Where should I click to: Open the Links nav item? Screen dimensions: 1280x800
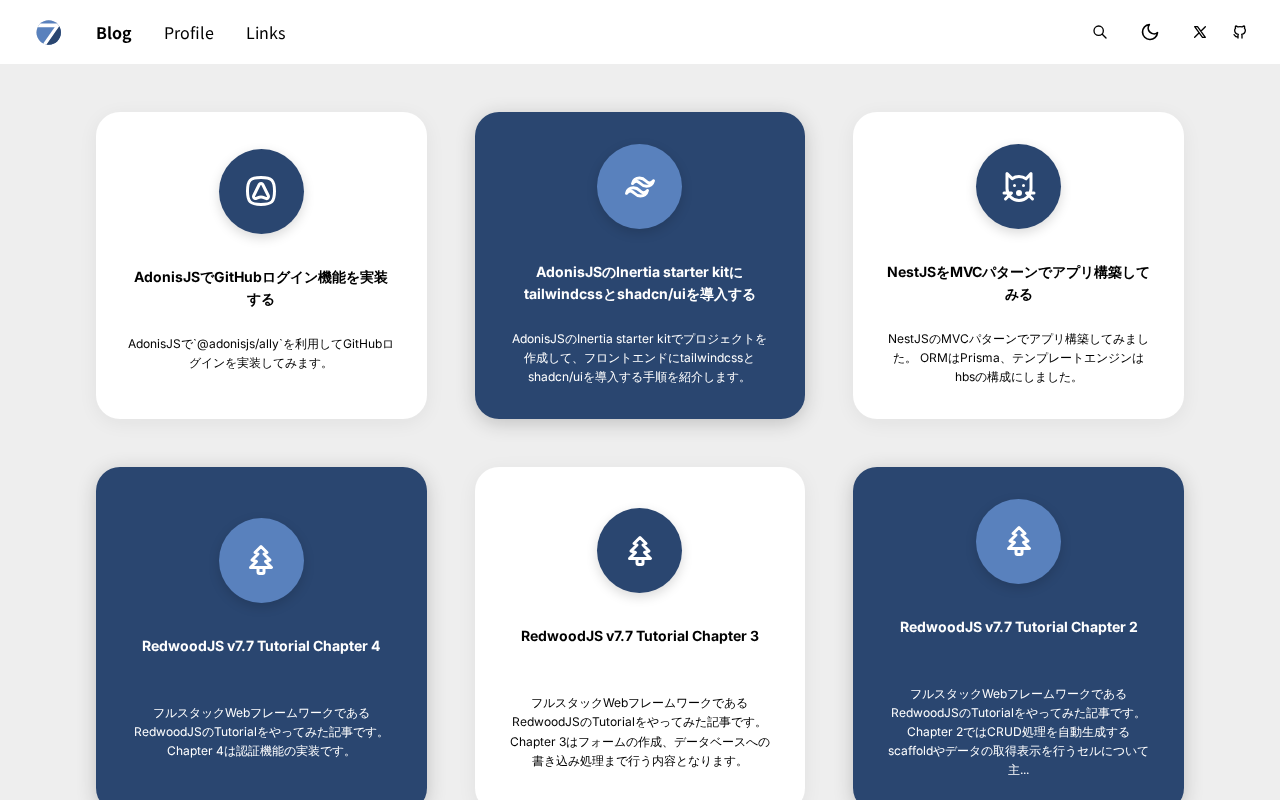click(x=266, y=33)
